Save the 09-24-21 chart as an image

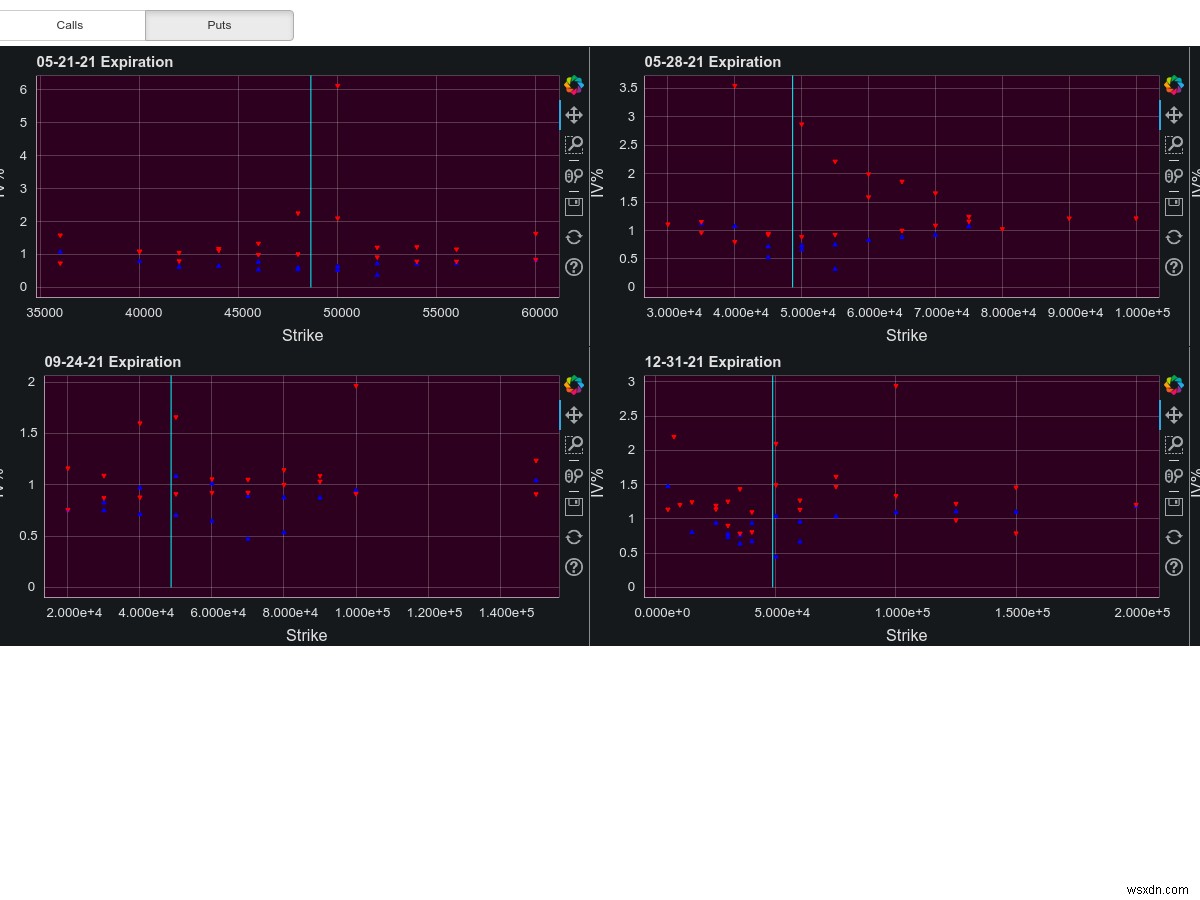pos(574,506)
